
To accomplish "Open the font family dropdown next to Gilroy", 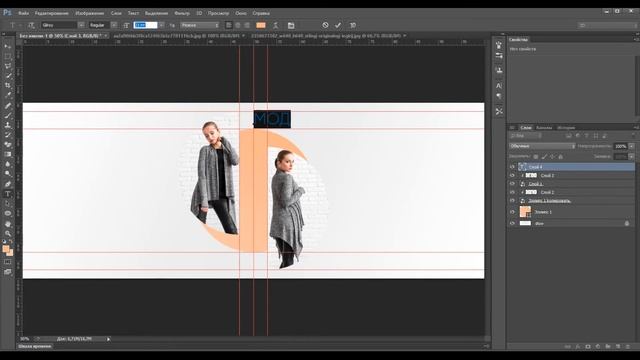I will click(x=81, y=25).
